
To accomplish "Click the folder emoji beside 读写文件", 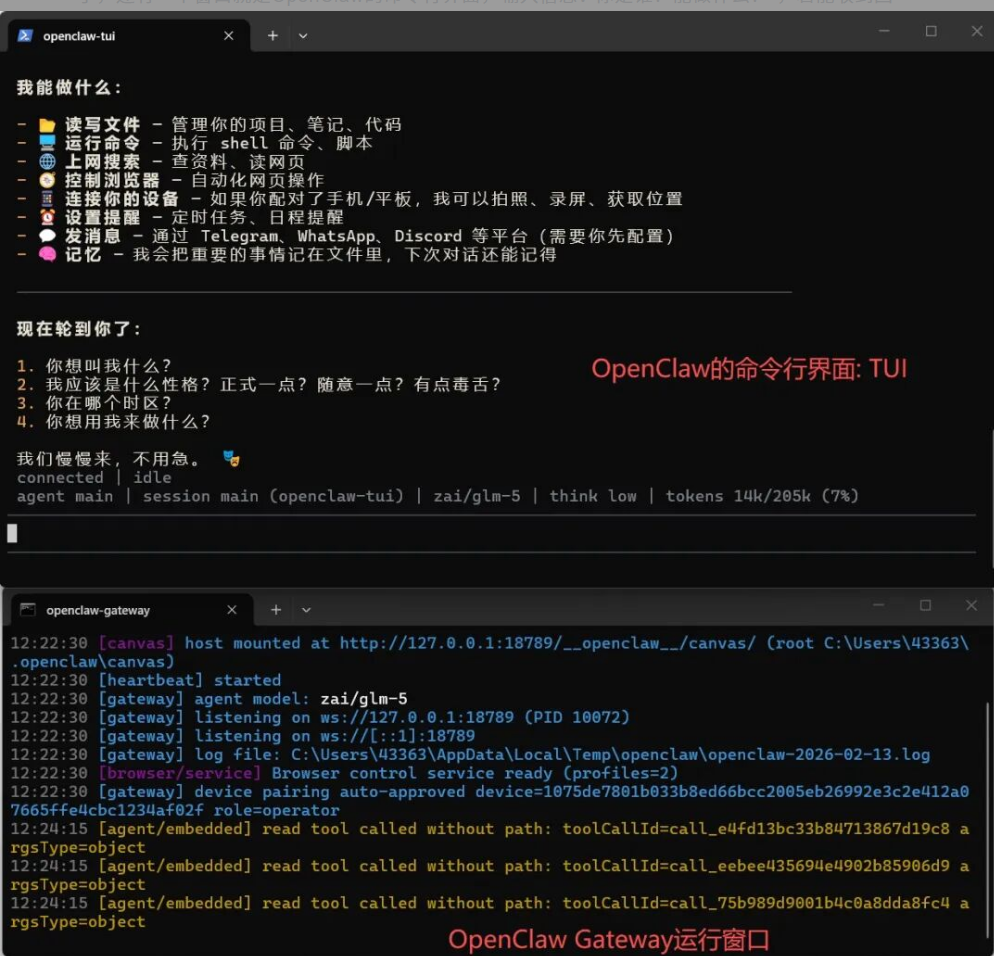I will pyautogui.click(x=47, y=124).
